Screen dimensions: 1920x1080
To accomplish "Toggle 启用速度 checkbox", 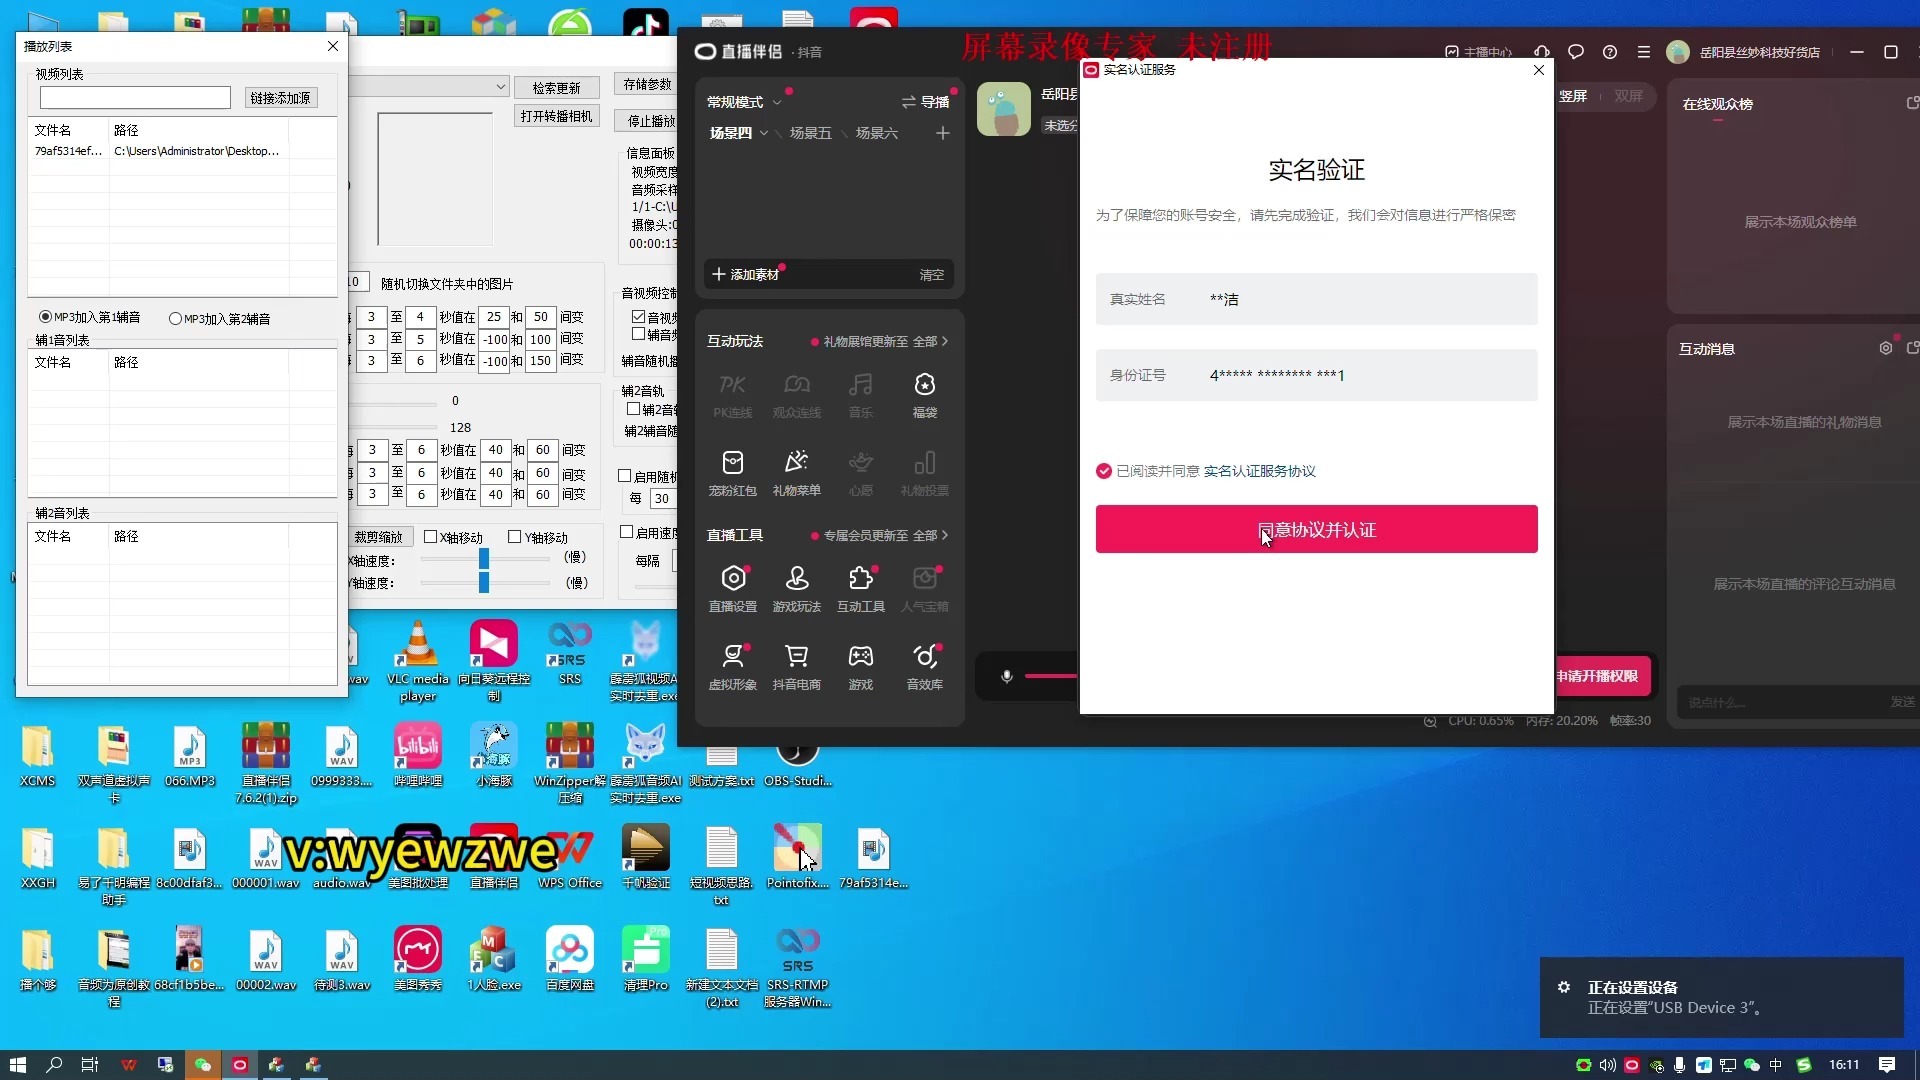I will (626, 532).
